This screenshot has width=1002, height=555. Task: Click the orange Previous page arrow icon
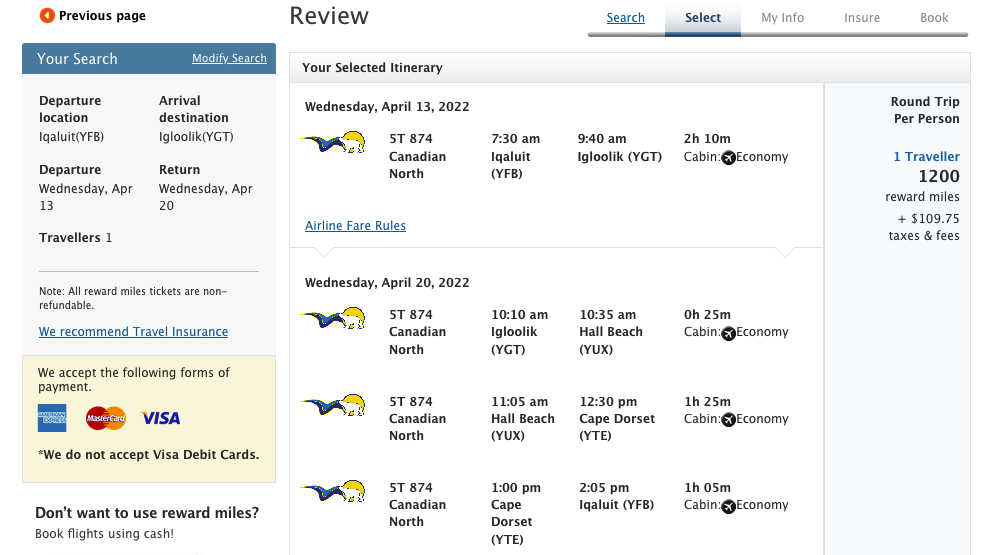click(47, 15)
